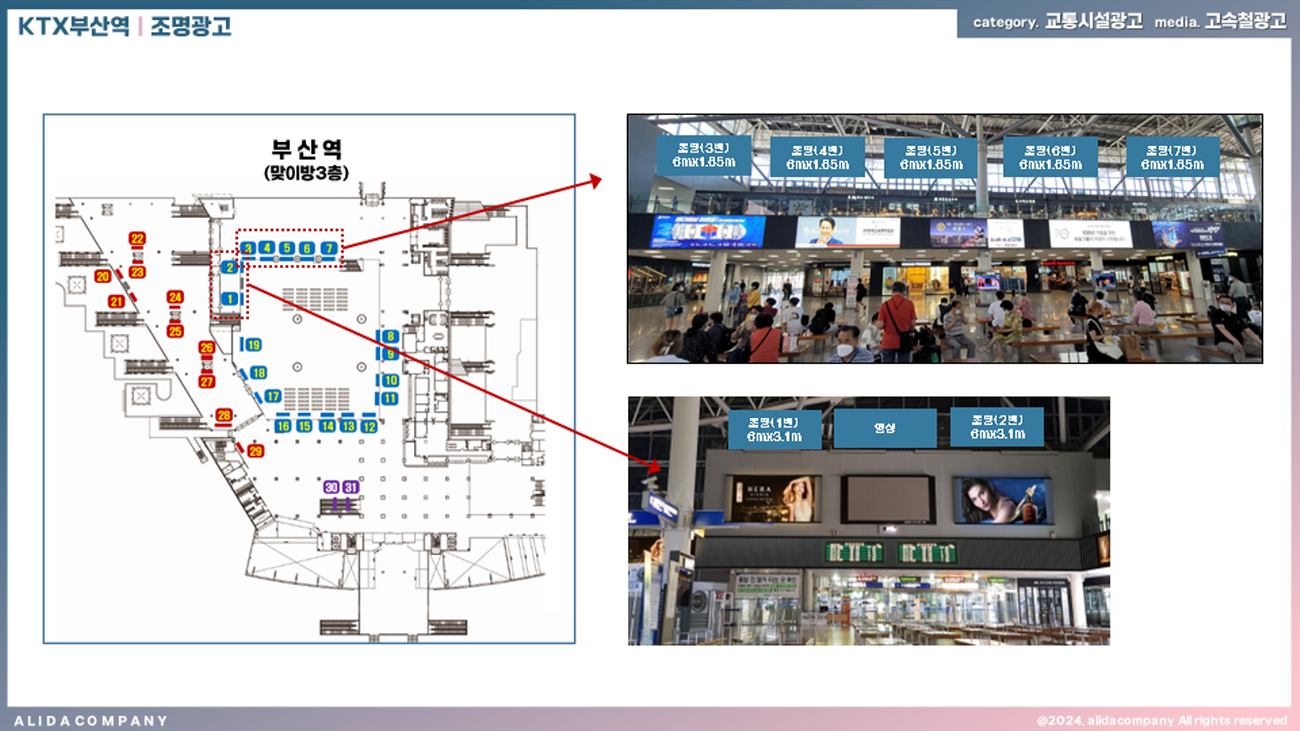Select the 조명(1번) 6mx3.1m label
Viewport: 1300px width, 731px height.
pos(775,428)
